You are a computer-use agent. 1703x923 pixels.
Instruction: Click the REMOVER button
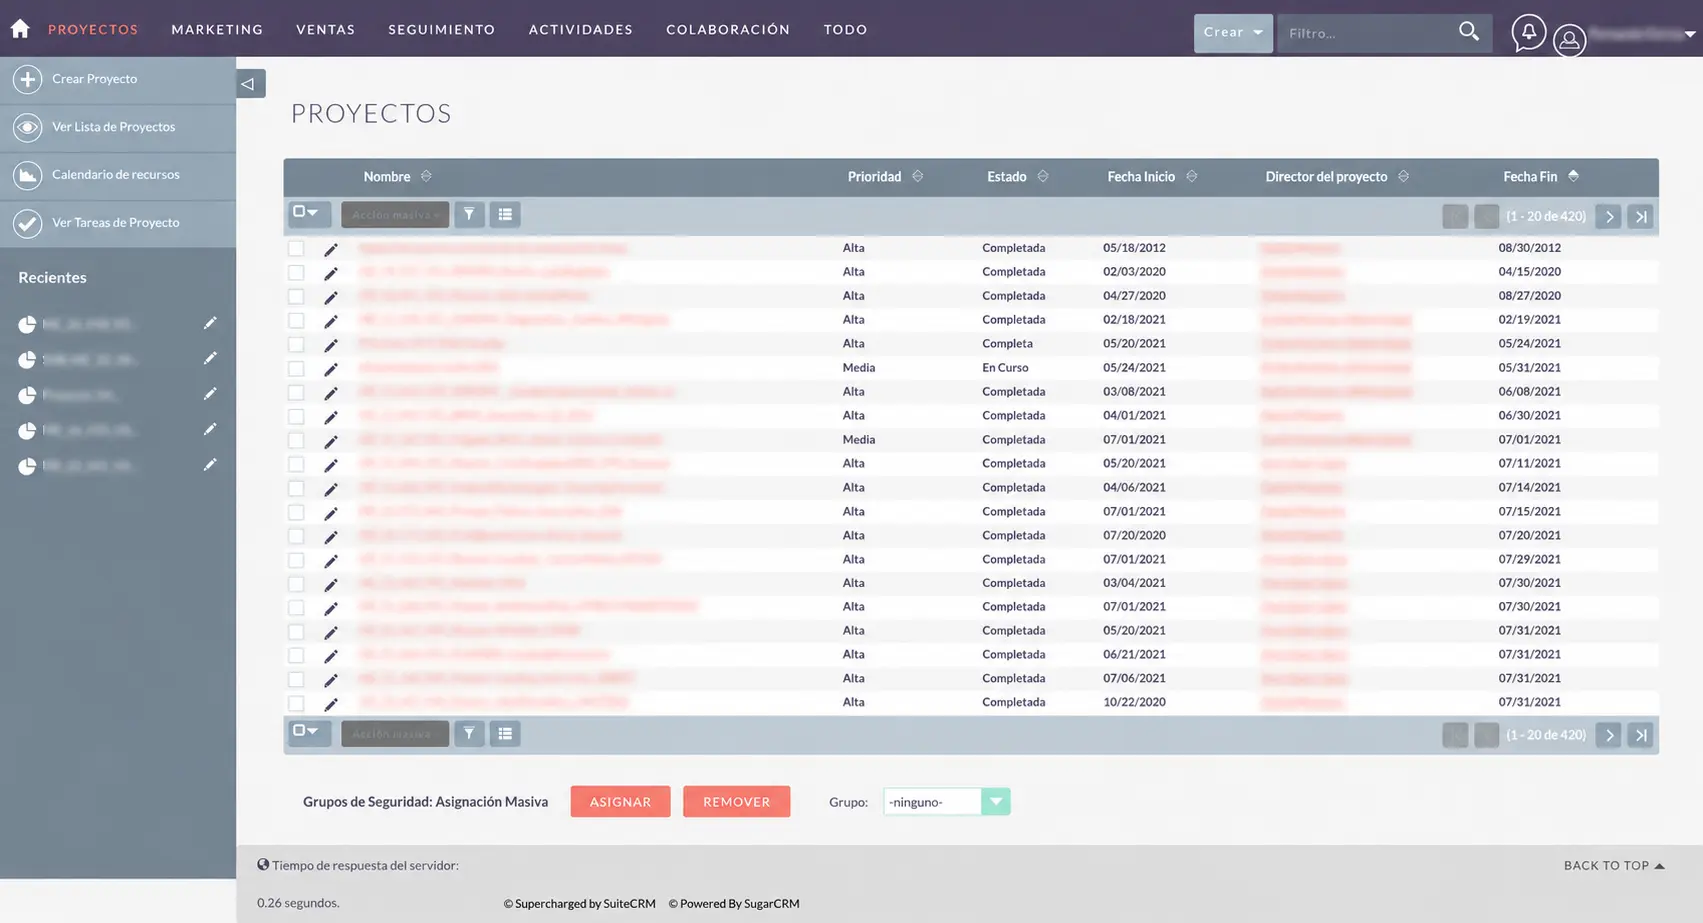click(x=736, y=802)
